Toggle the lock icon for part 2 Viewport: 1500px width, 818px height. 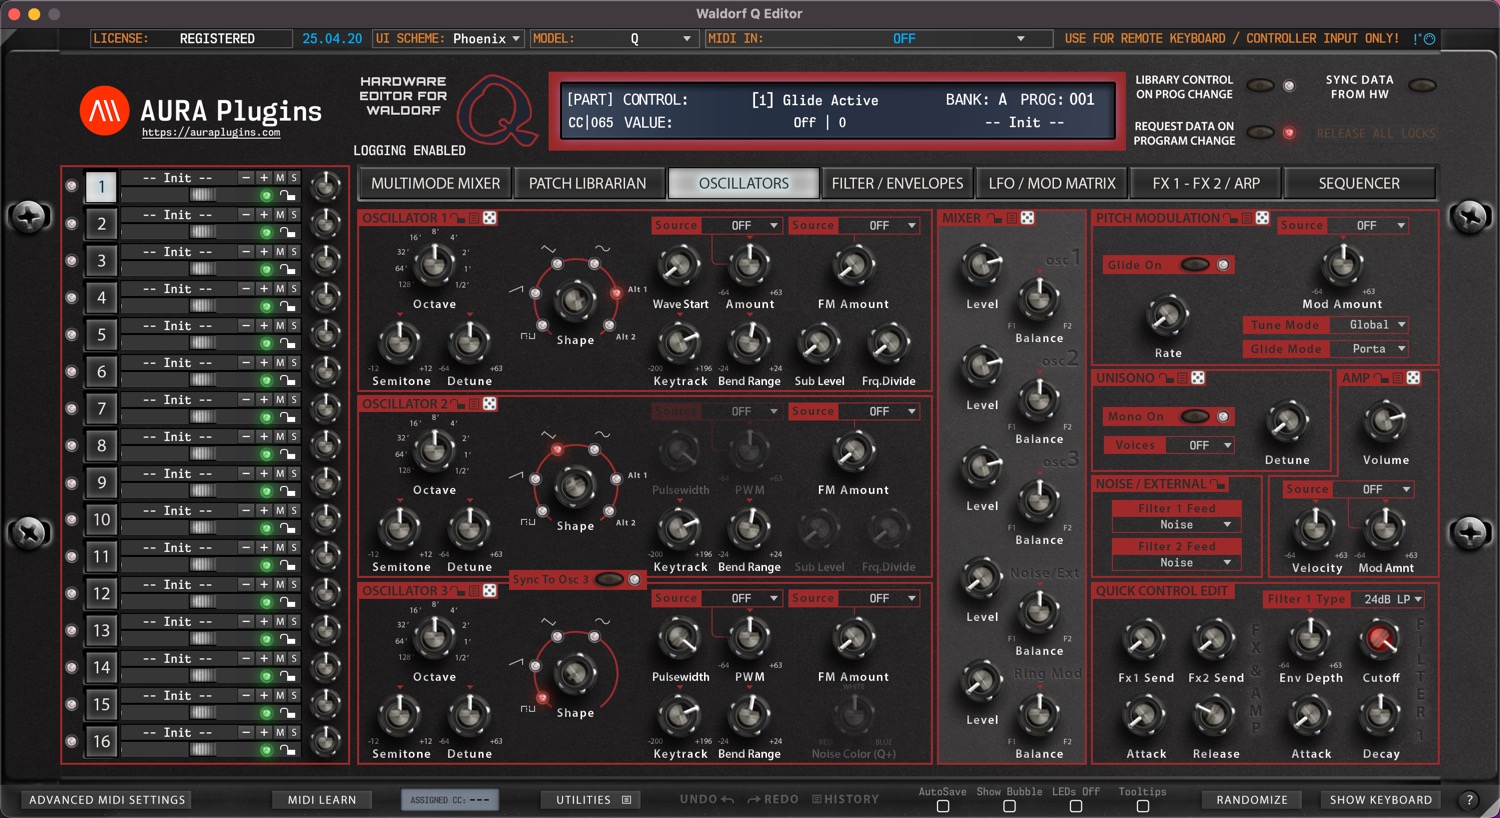pos(287,233)
